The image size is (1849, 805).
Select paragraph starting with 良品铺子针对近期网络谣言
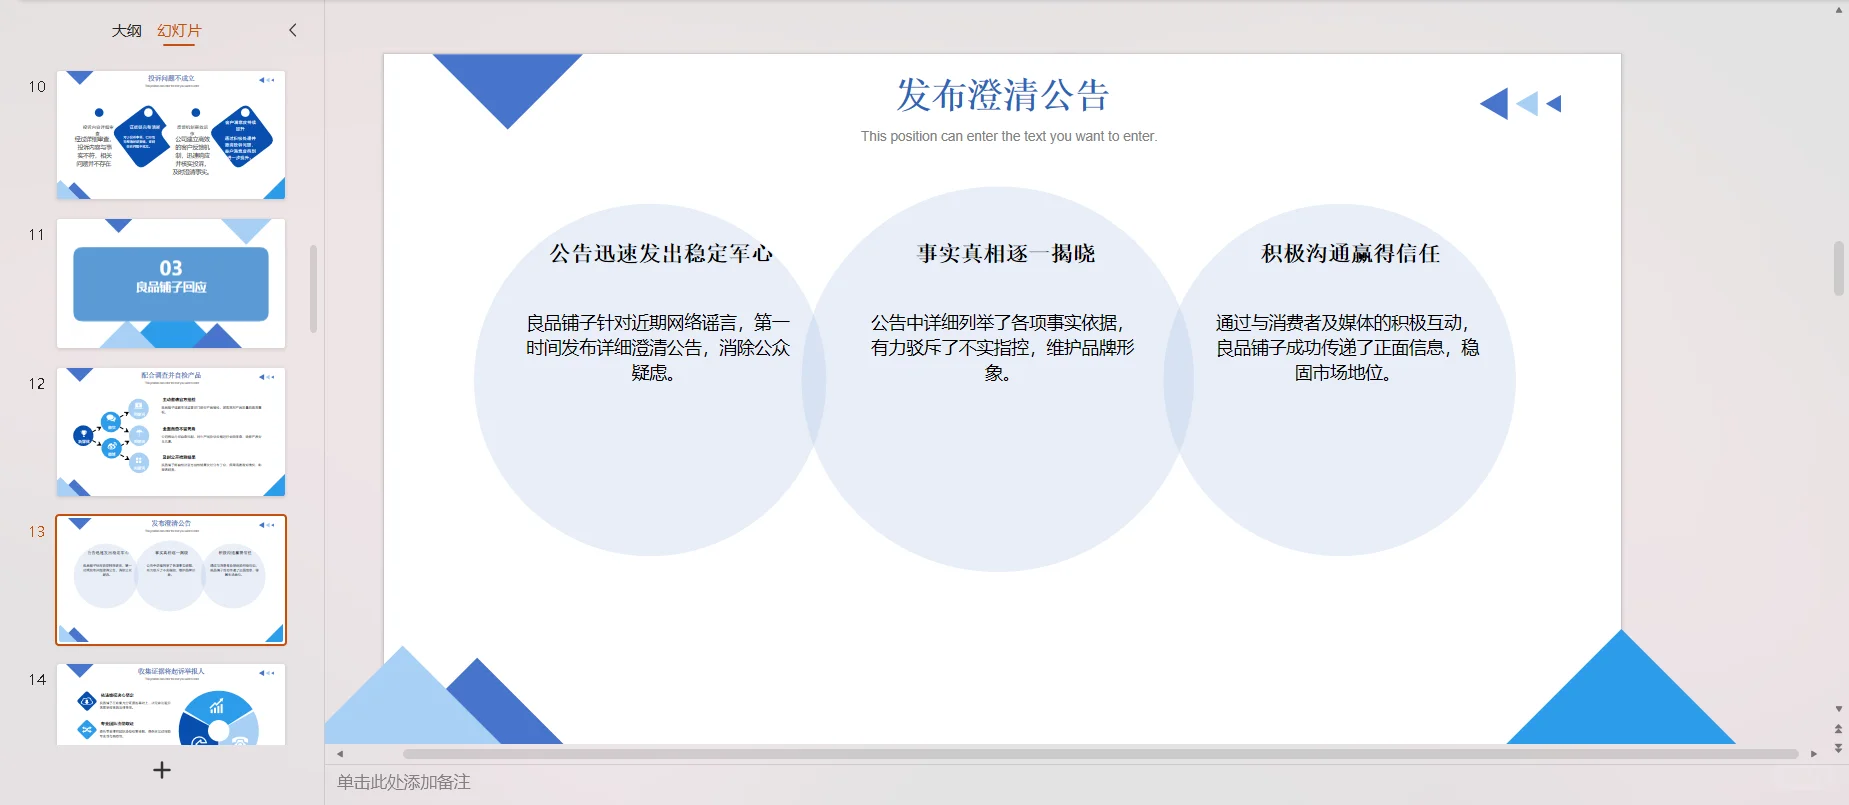tap(657, 347)
